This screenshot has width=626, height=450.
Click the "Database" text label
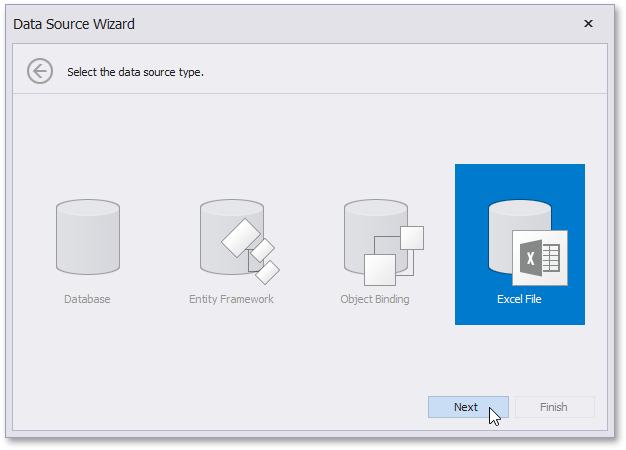[87, 299]
